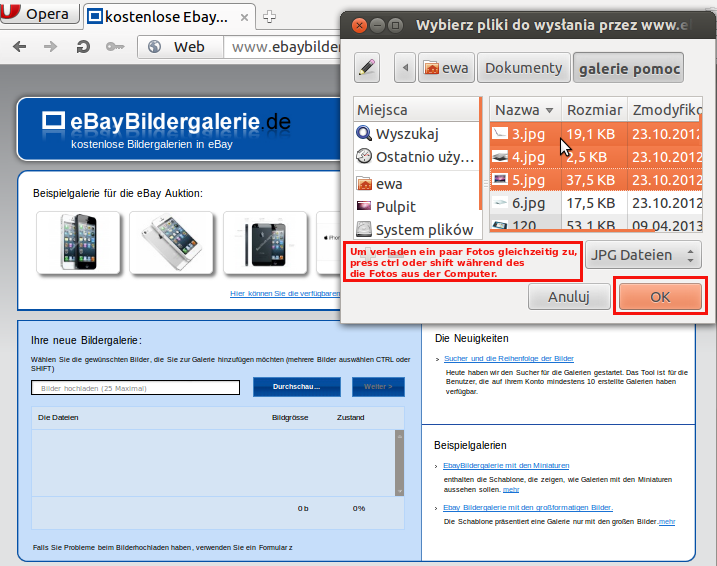This screenshot has width=717, height=566.
Task: Open 'EbayBildergalerie mit den Miniaturen' link
Action: coord(506,465)
